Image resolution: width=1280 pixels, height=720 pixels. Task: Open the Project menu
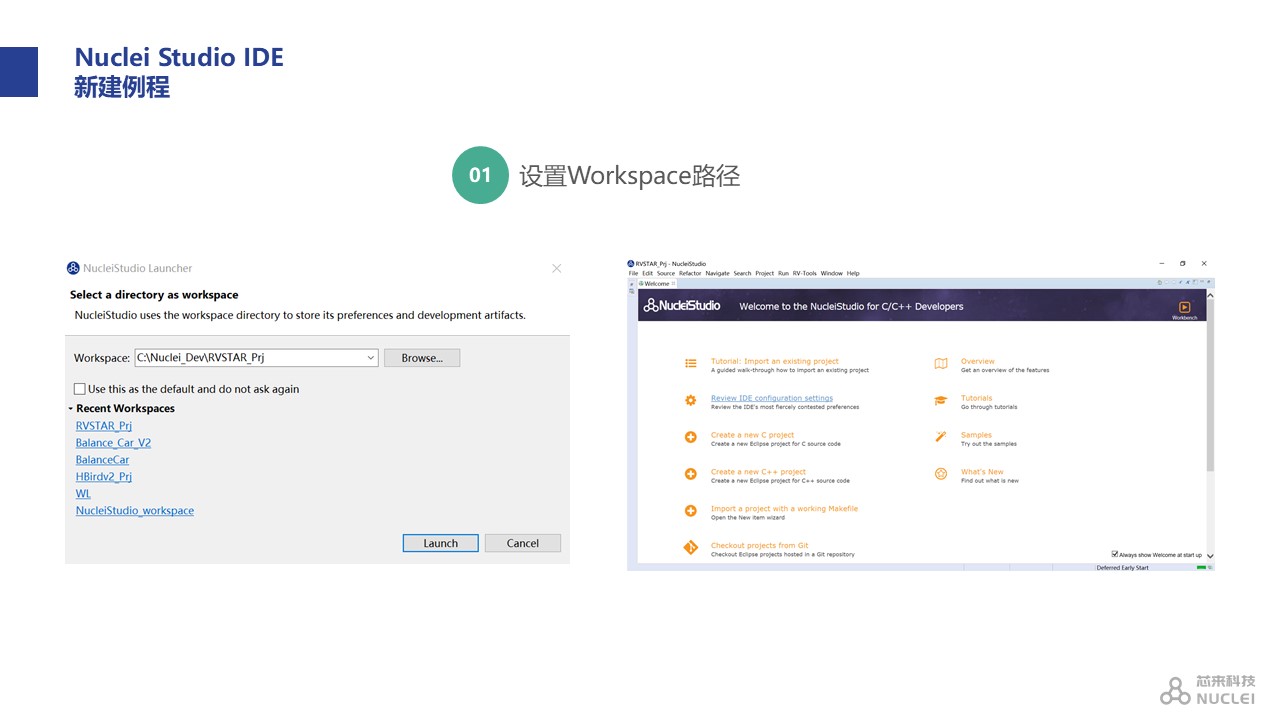(x=765, y=273)
